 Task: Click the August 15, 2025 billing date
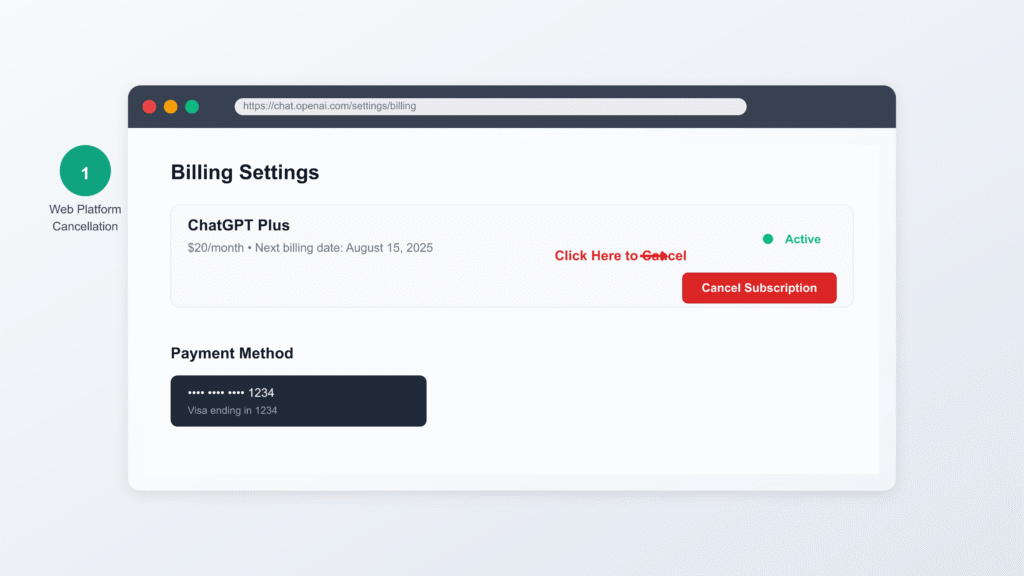[389, 247]
